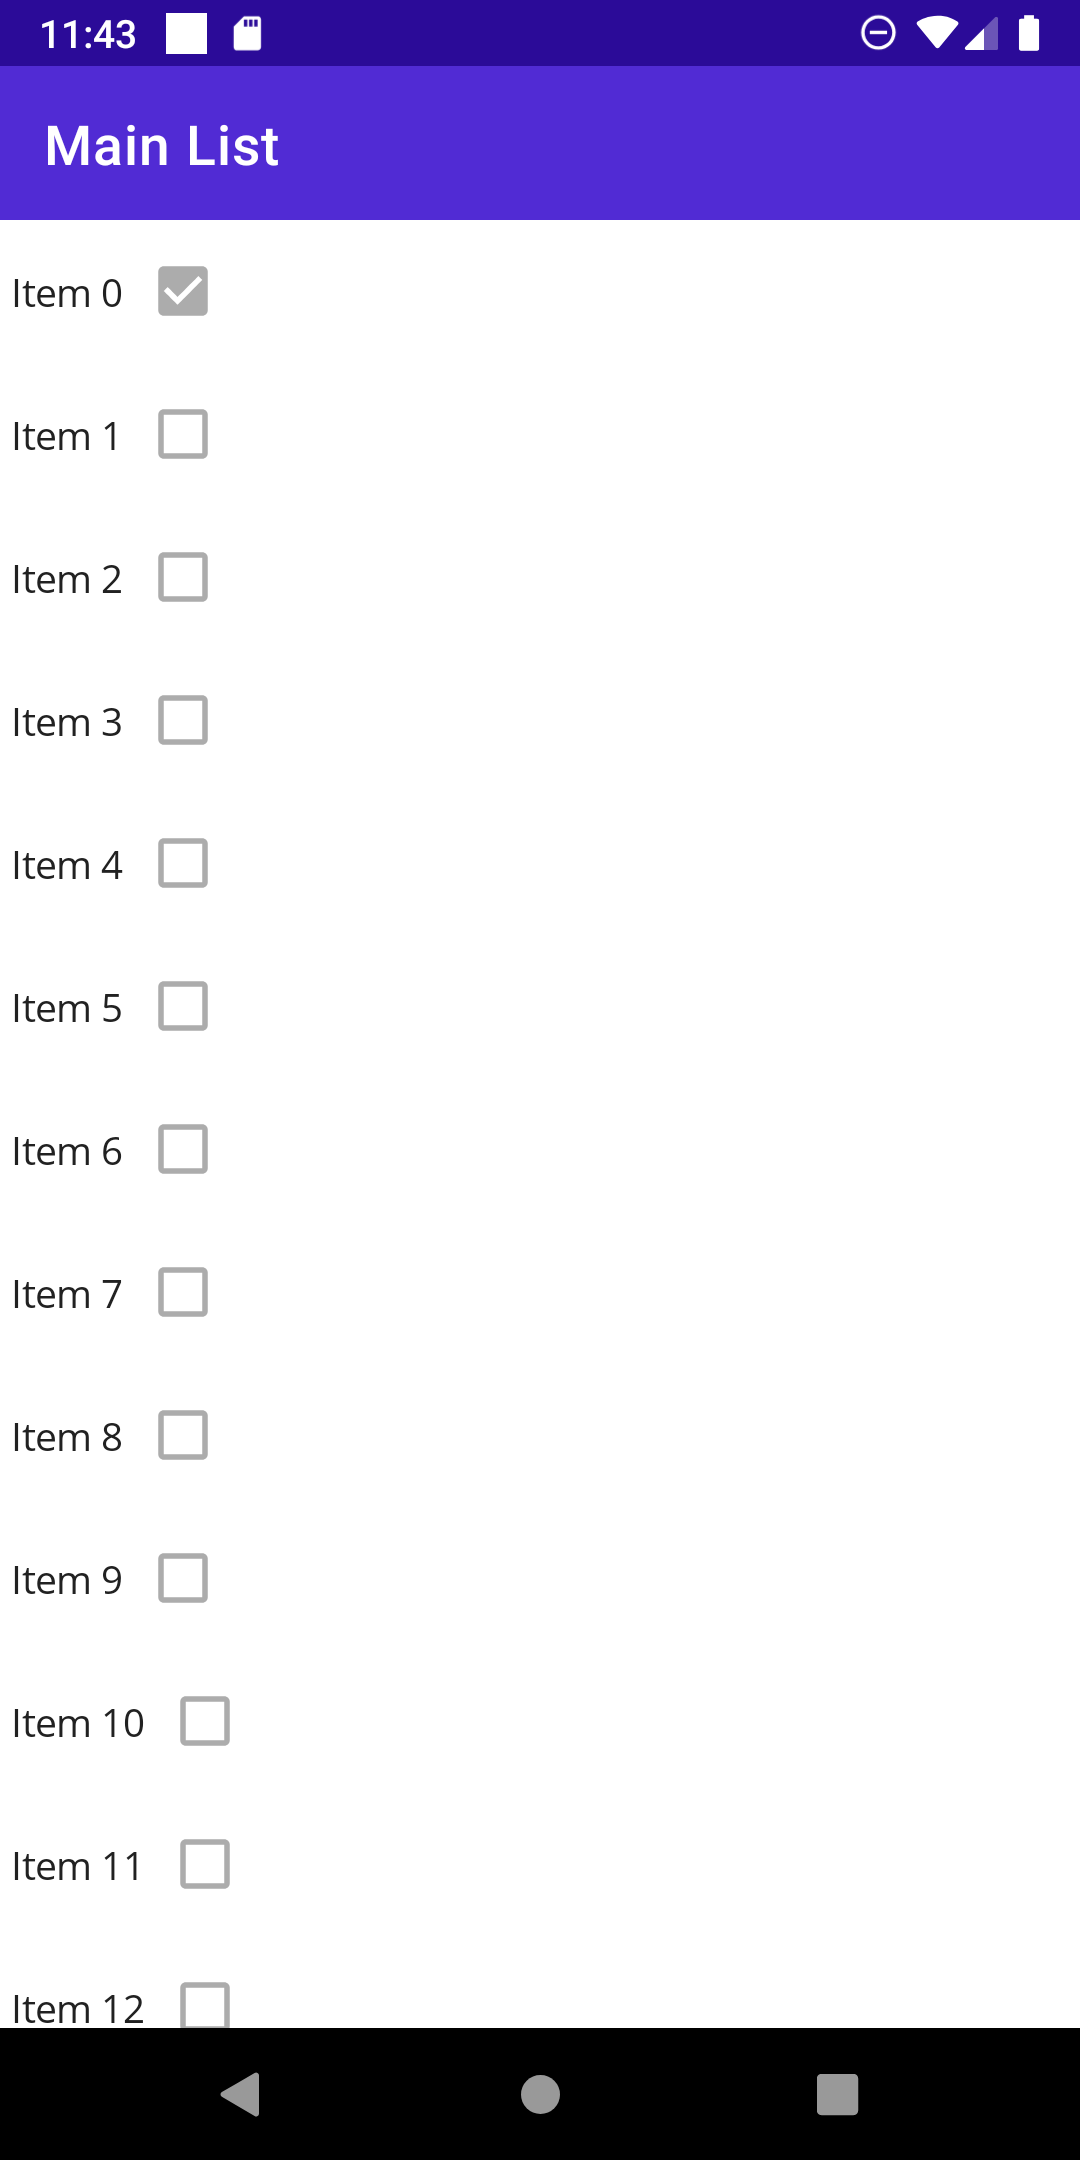This screenshot has width=1080, height=2160.
Task: Tap the Home navigation button
Action: pos(539,2094)
